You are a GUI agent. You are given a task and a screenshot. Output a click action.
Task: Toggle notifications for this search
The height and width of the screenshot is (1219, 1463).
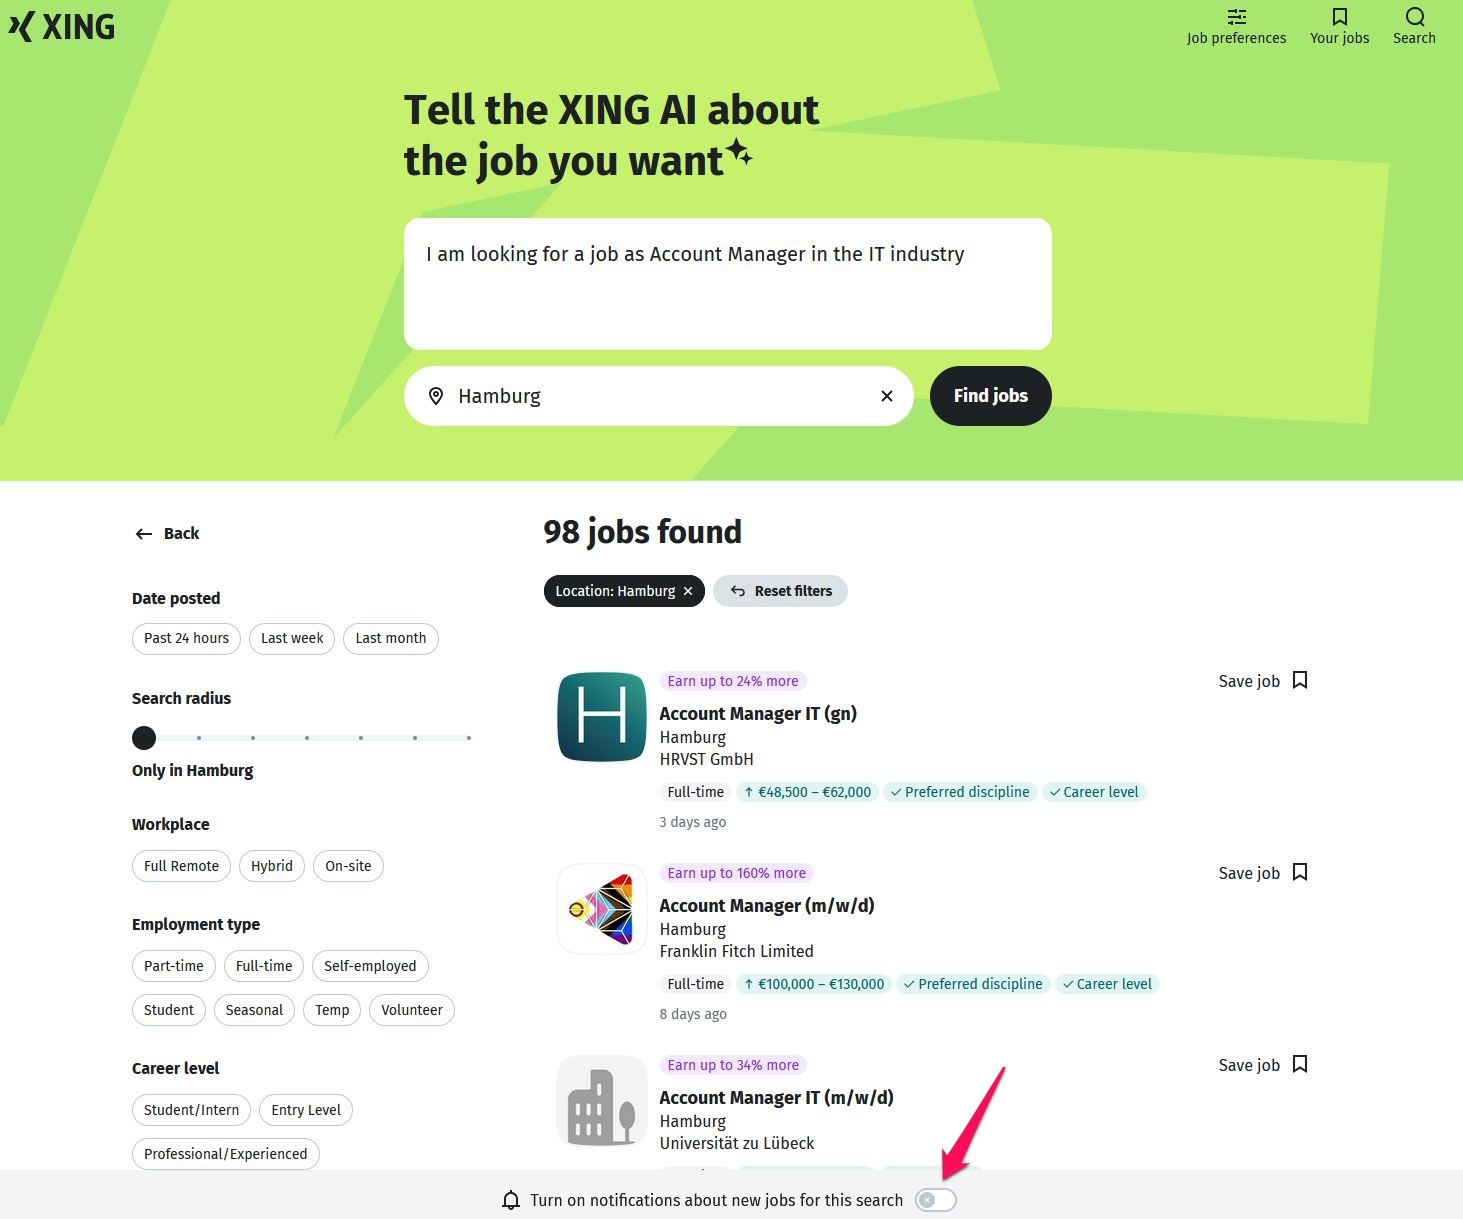point(936,1200)
